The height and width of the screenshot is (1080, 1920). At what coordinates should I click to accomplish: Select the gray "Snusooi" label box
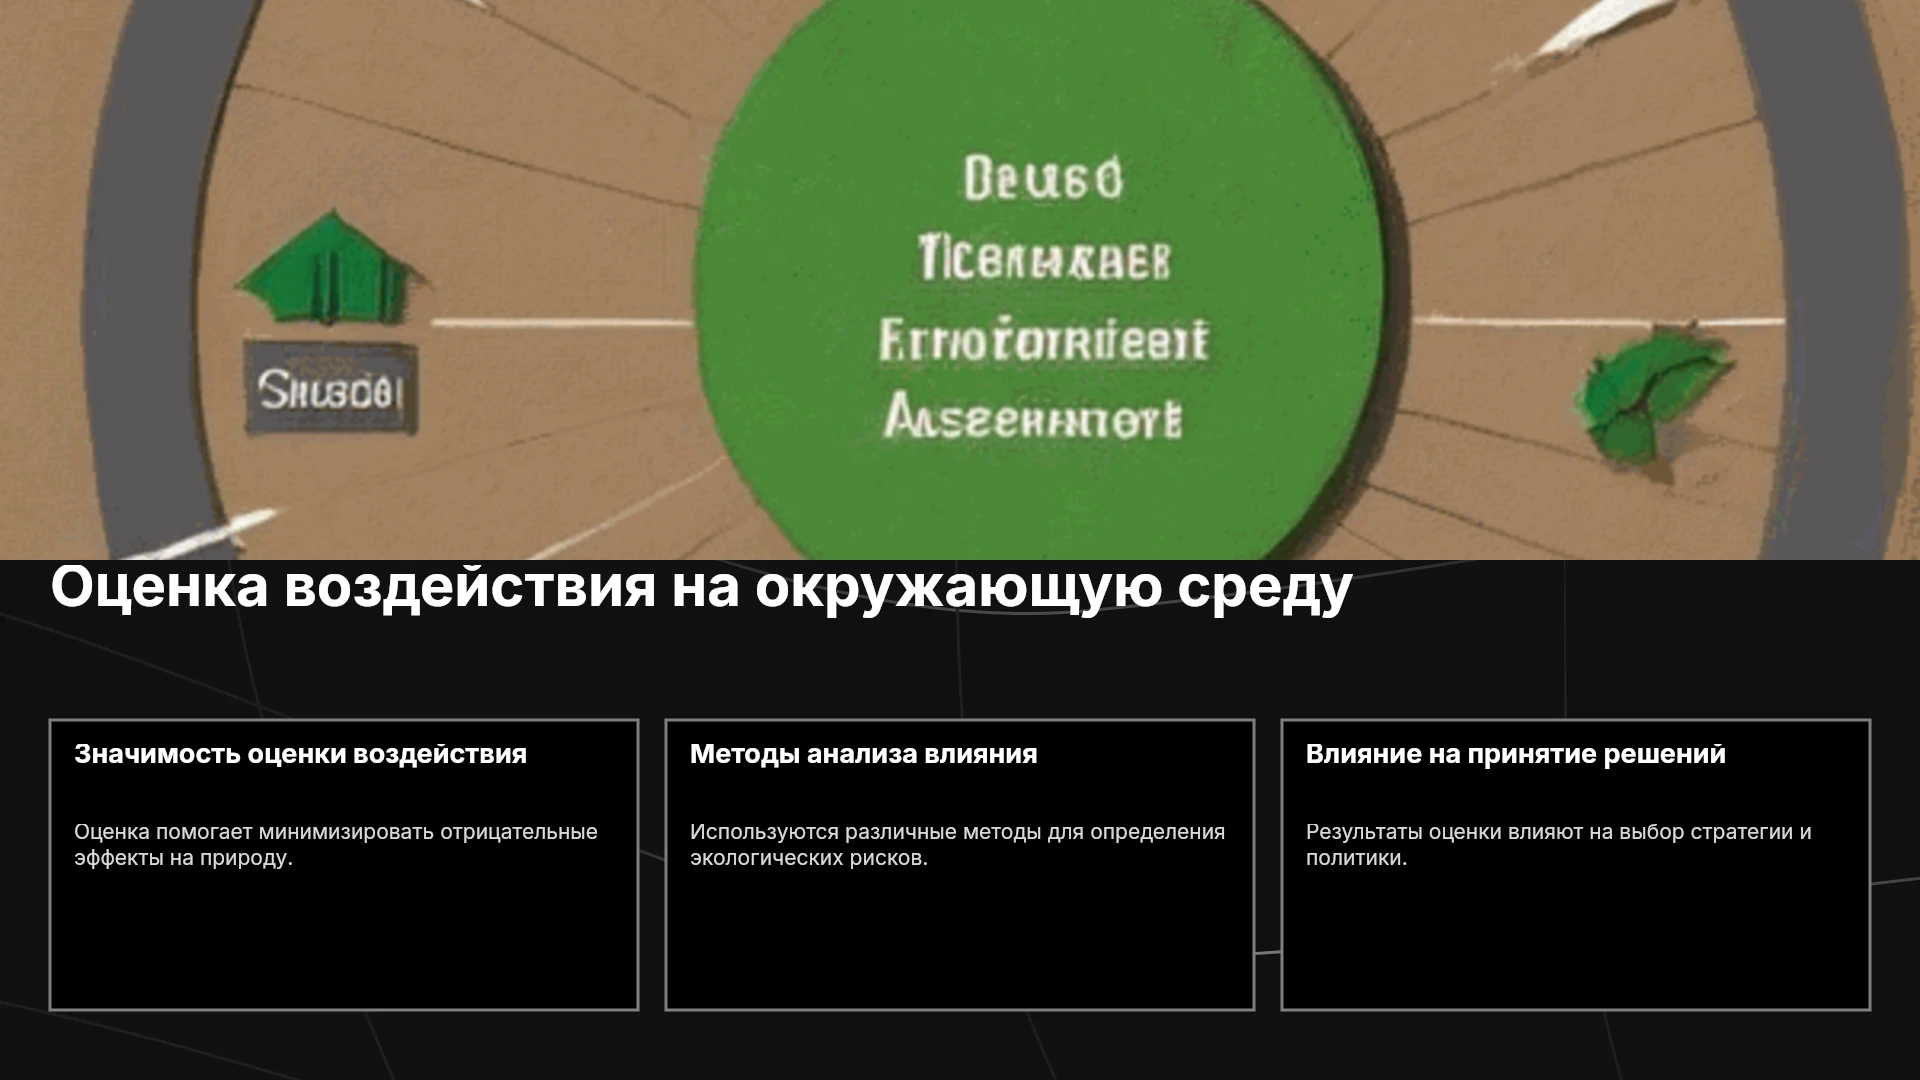(x=331, y=389)
